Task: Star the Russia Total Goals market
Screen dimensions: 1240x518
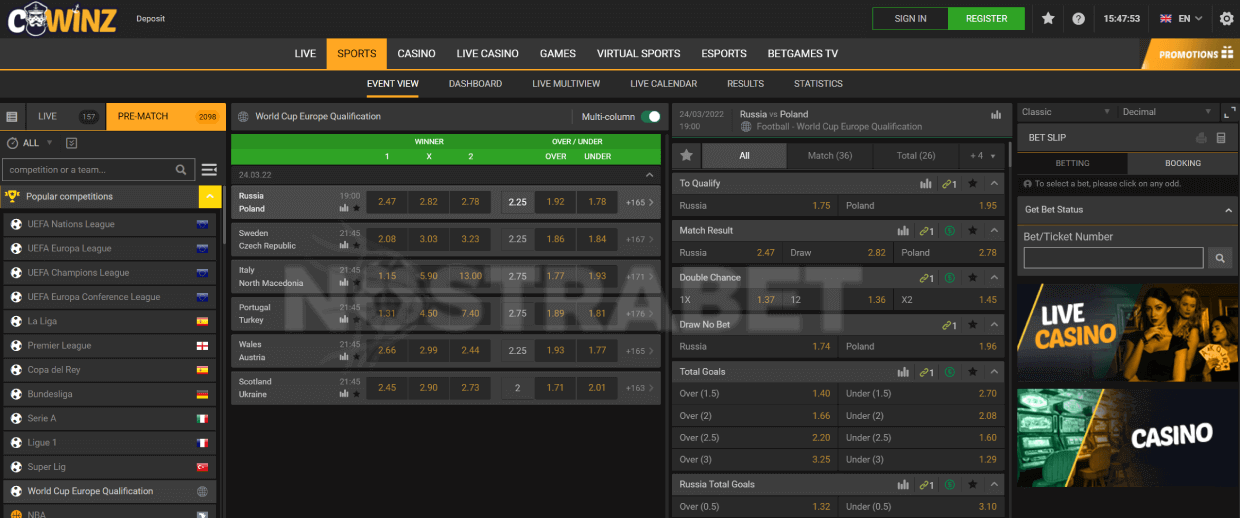Action: [972, 485]
